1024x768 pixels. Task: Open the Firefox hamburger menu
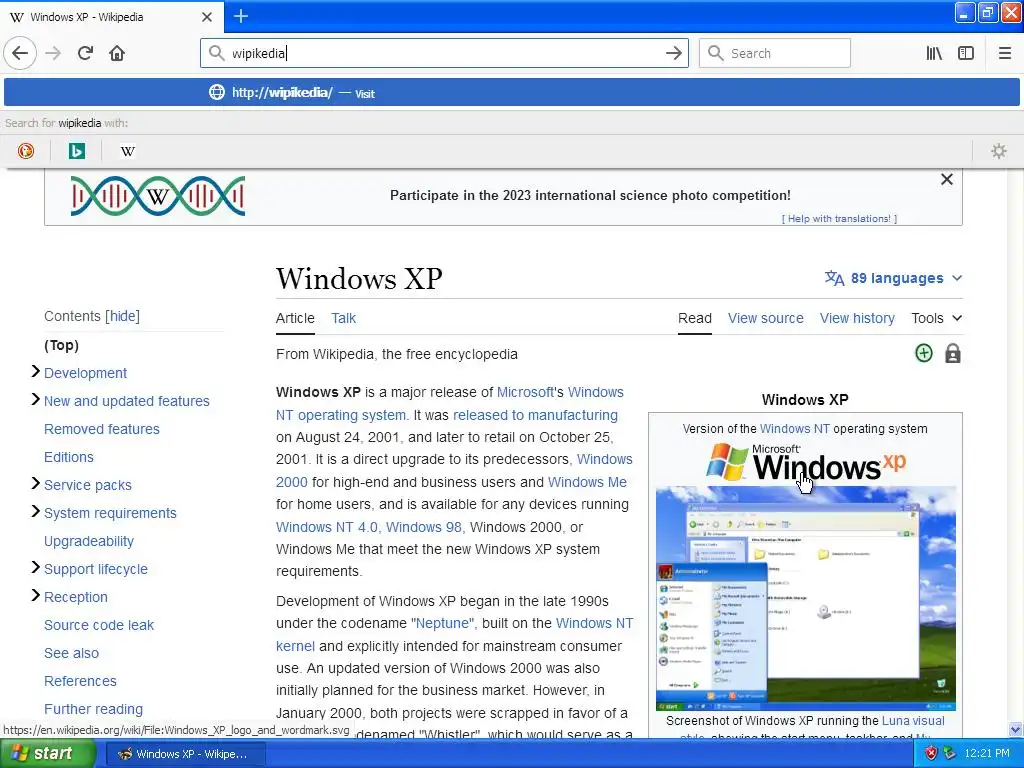(1005, 54)
